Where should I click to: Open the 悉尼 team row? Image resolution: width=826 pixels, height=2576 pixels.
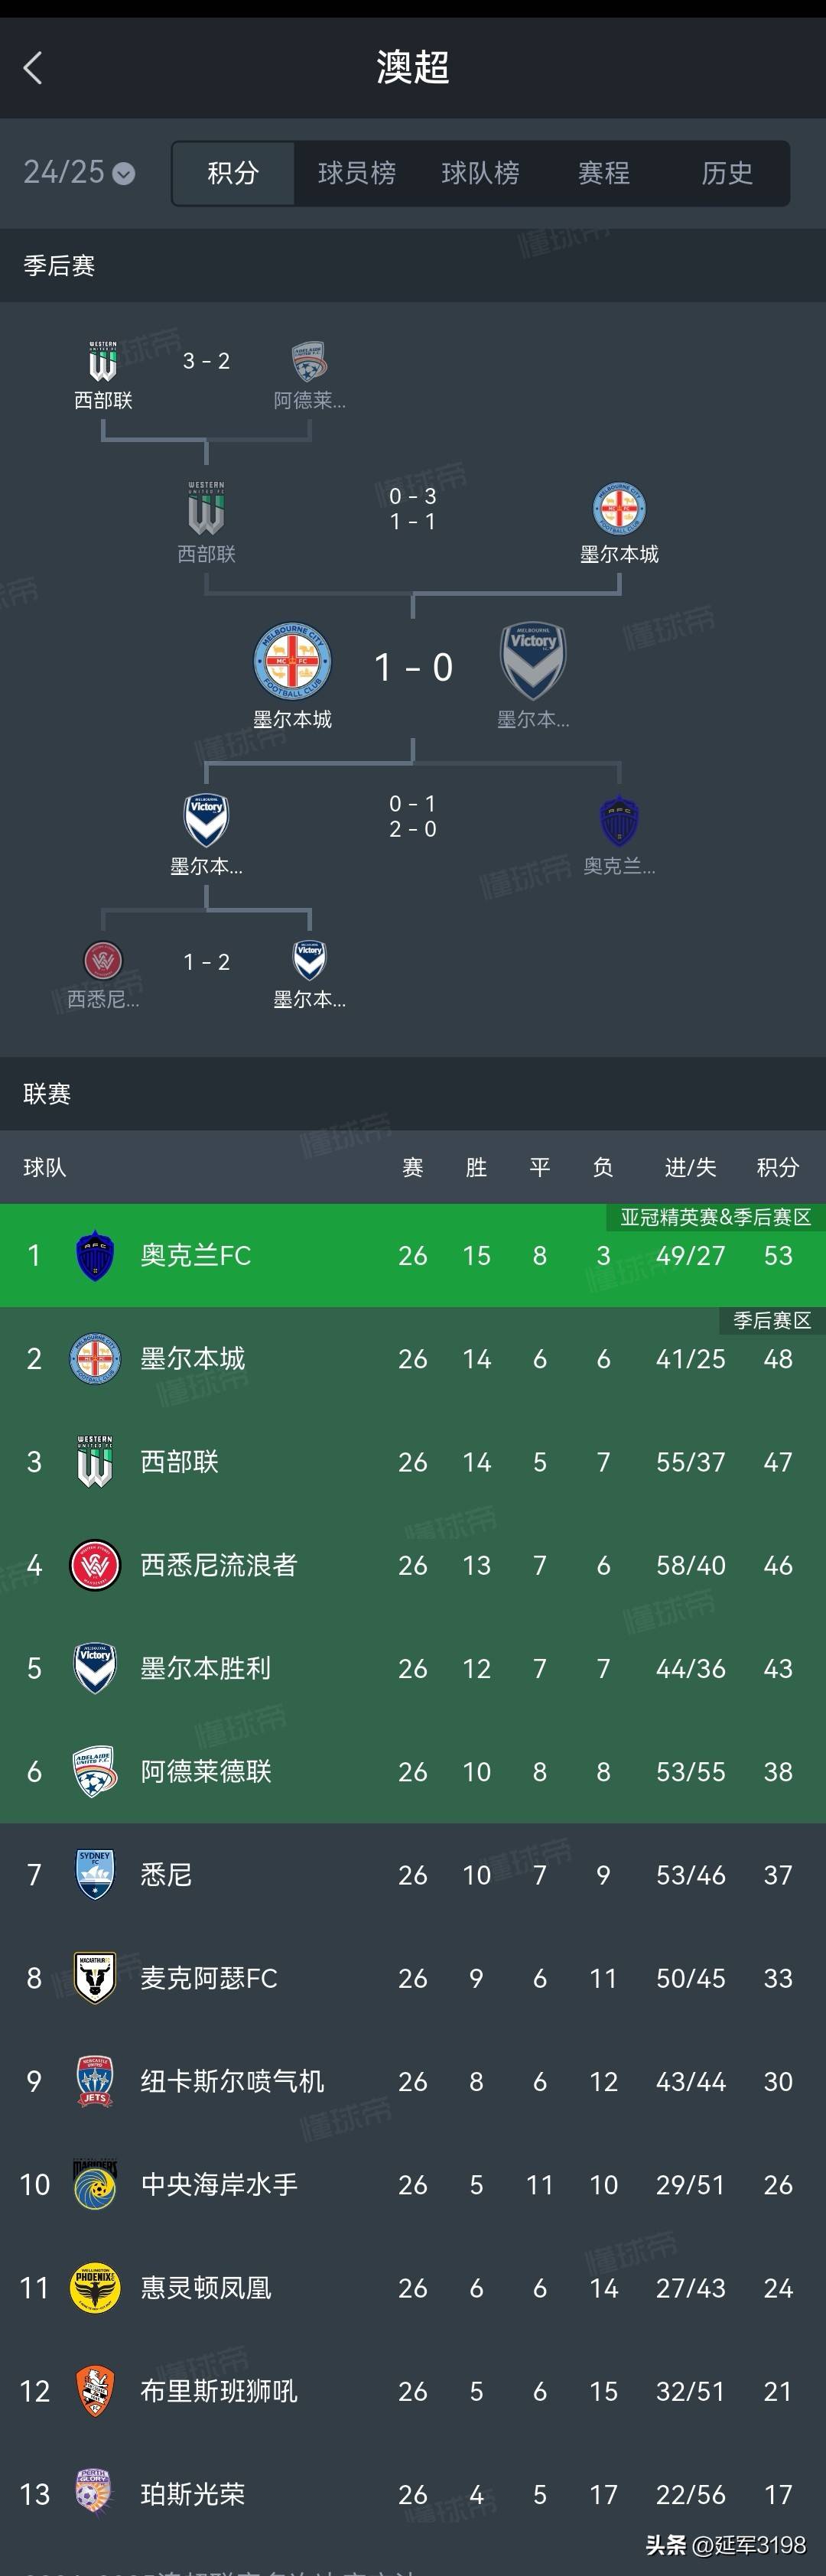pos(413,1875)
